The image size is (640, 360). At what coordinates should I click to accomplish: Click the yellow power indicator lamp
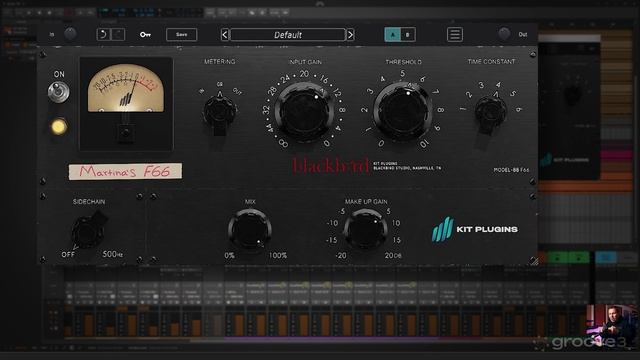(x=59, y=127)
